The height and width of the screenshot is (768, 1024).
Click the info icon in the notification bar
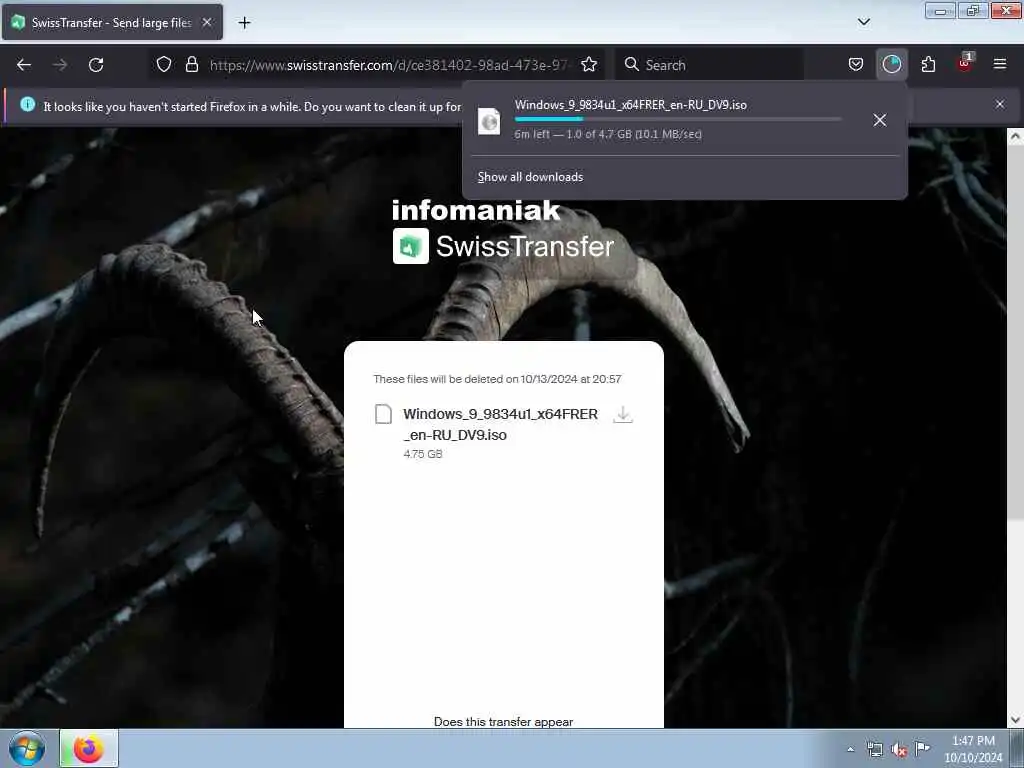[x=27, y=104]
